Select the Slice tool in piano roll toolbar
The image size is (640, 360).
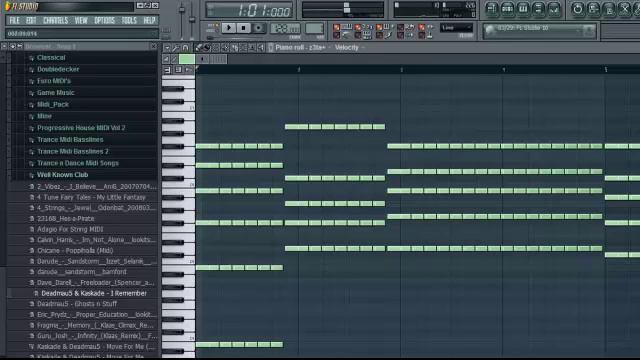[x=234, y=48]
